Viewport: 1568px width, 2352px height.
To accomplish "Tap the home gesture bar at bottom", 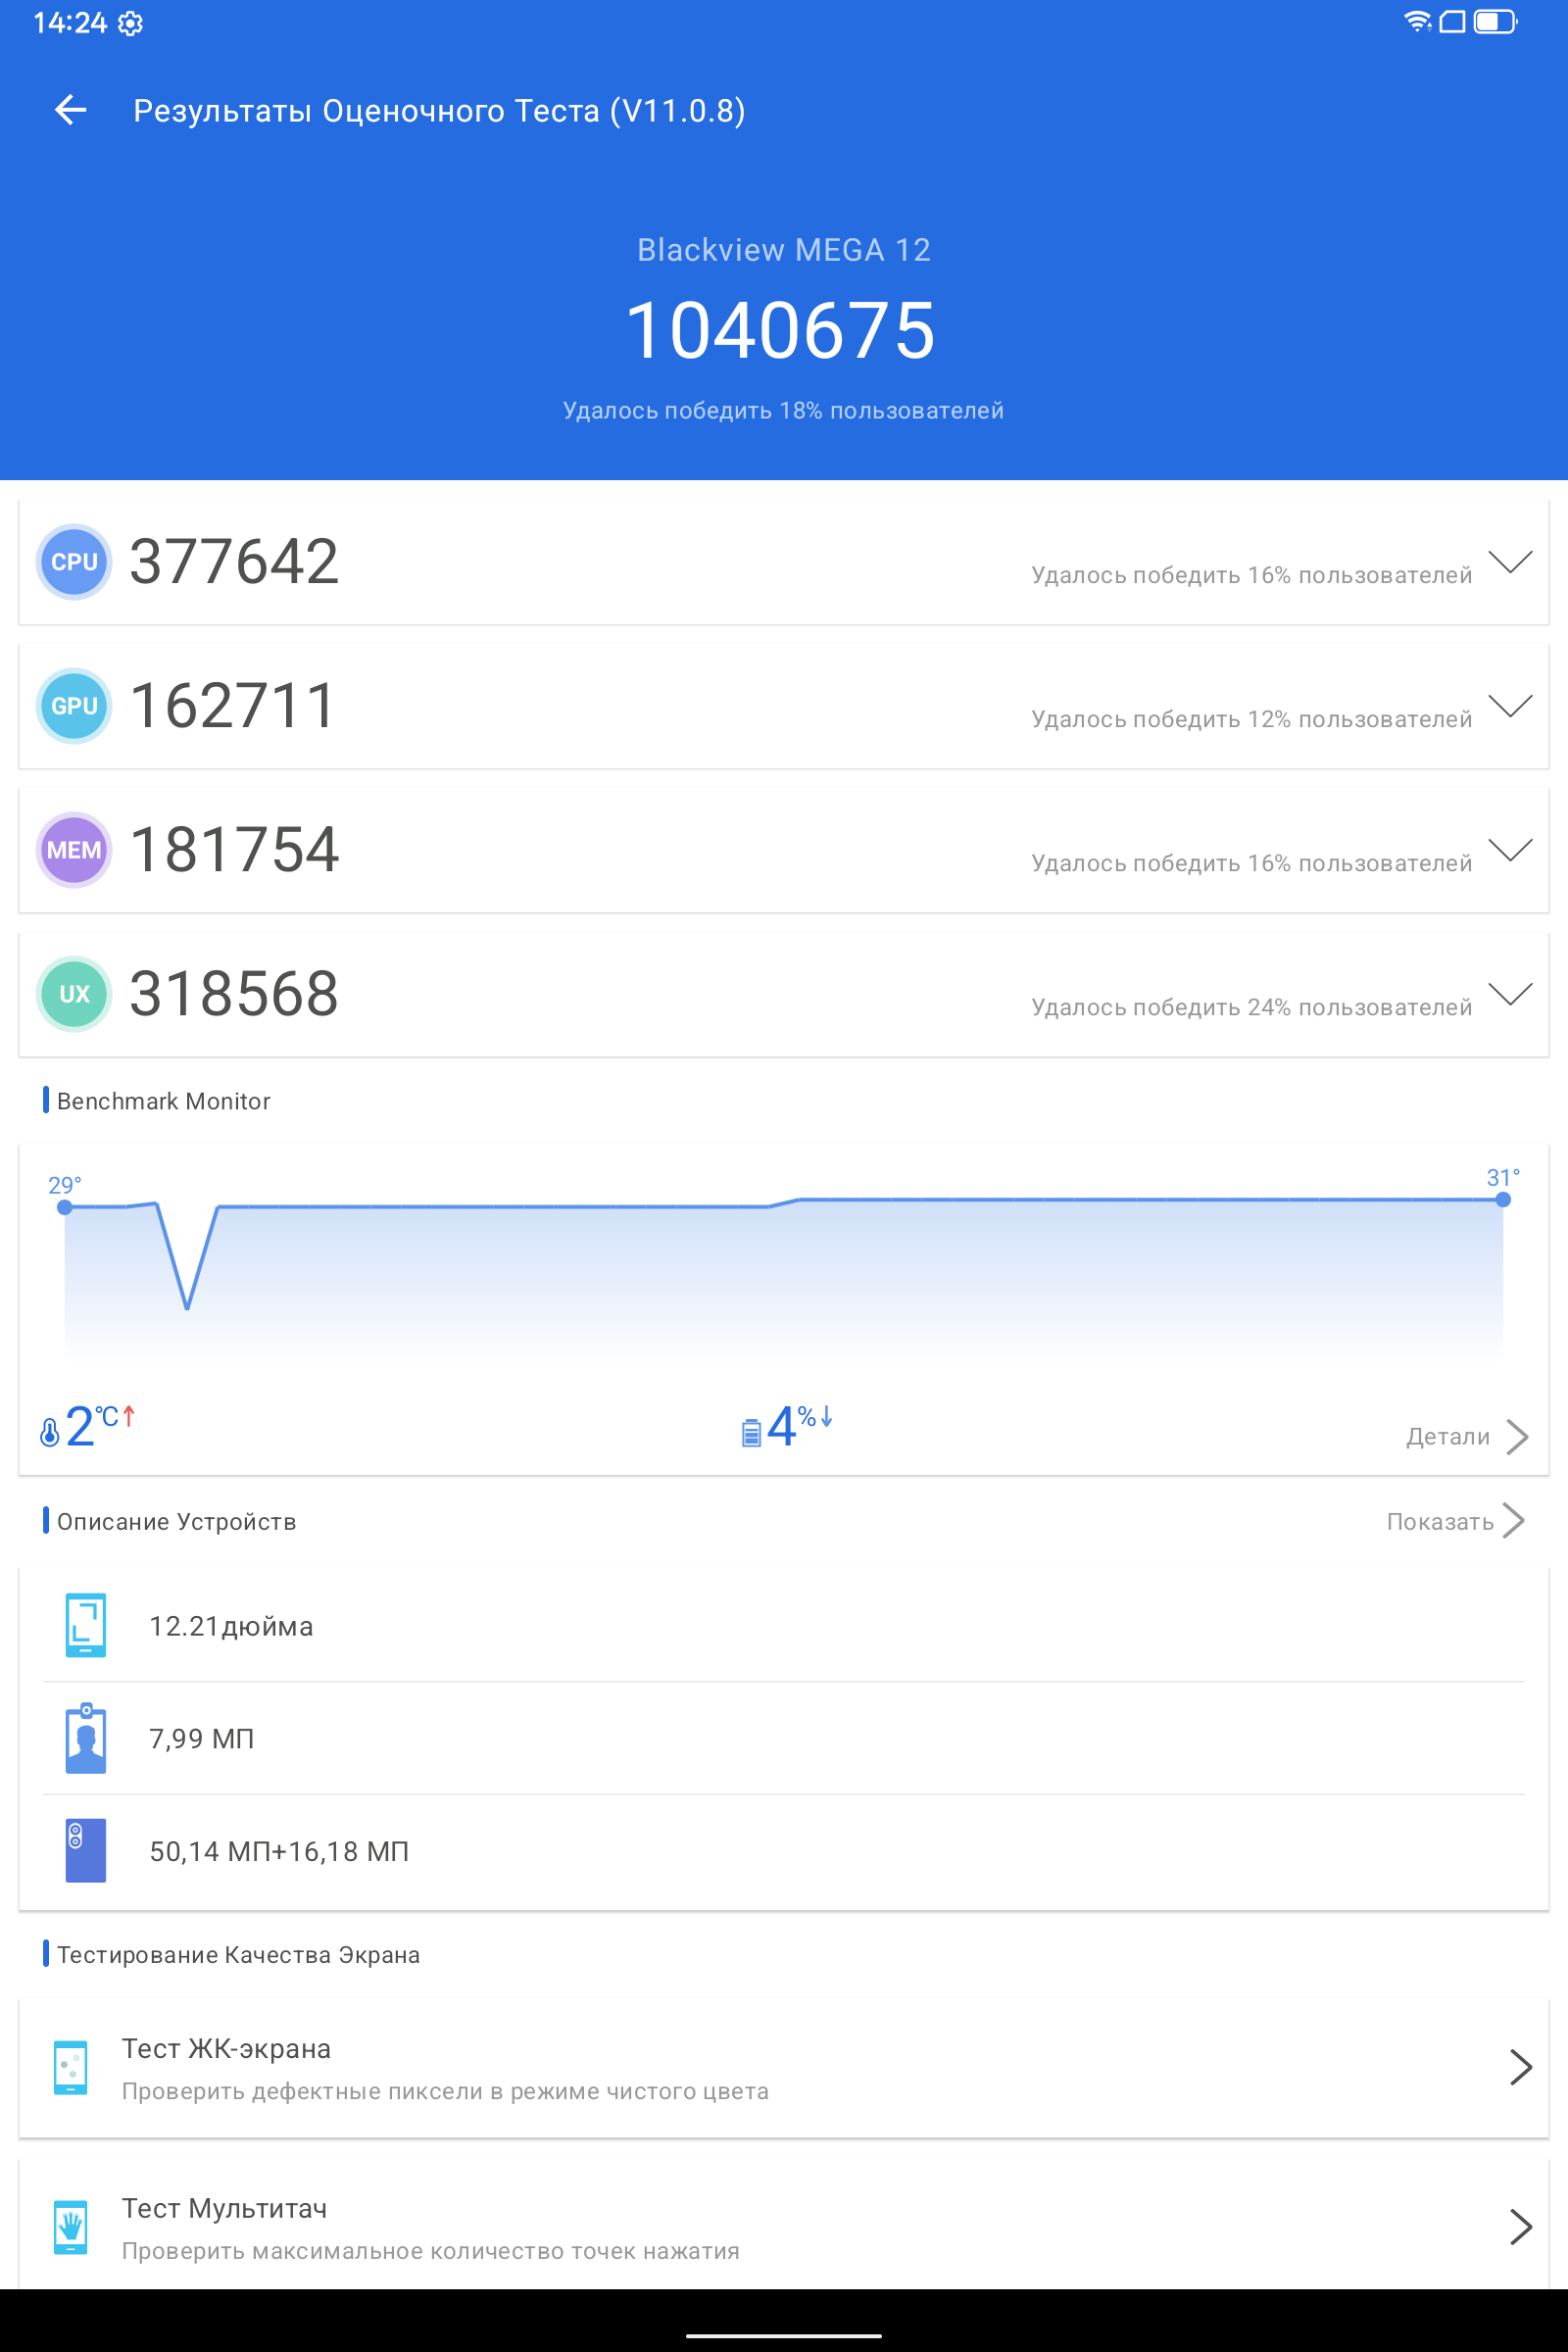I will coord(784,2336).
